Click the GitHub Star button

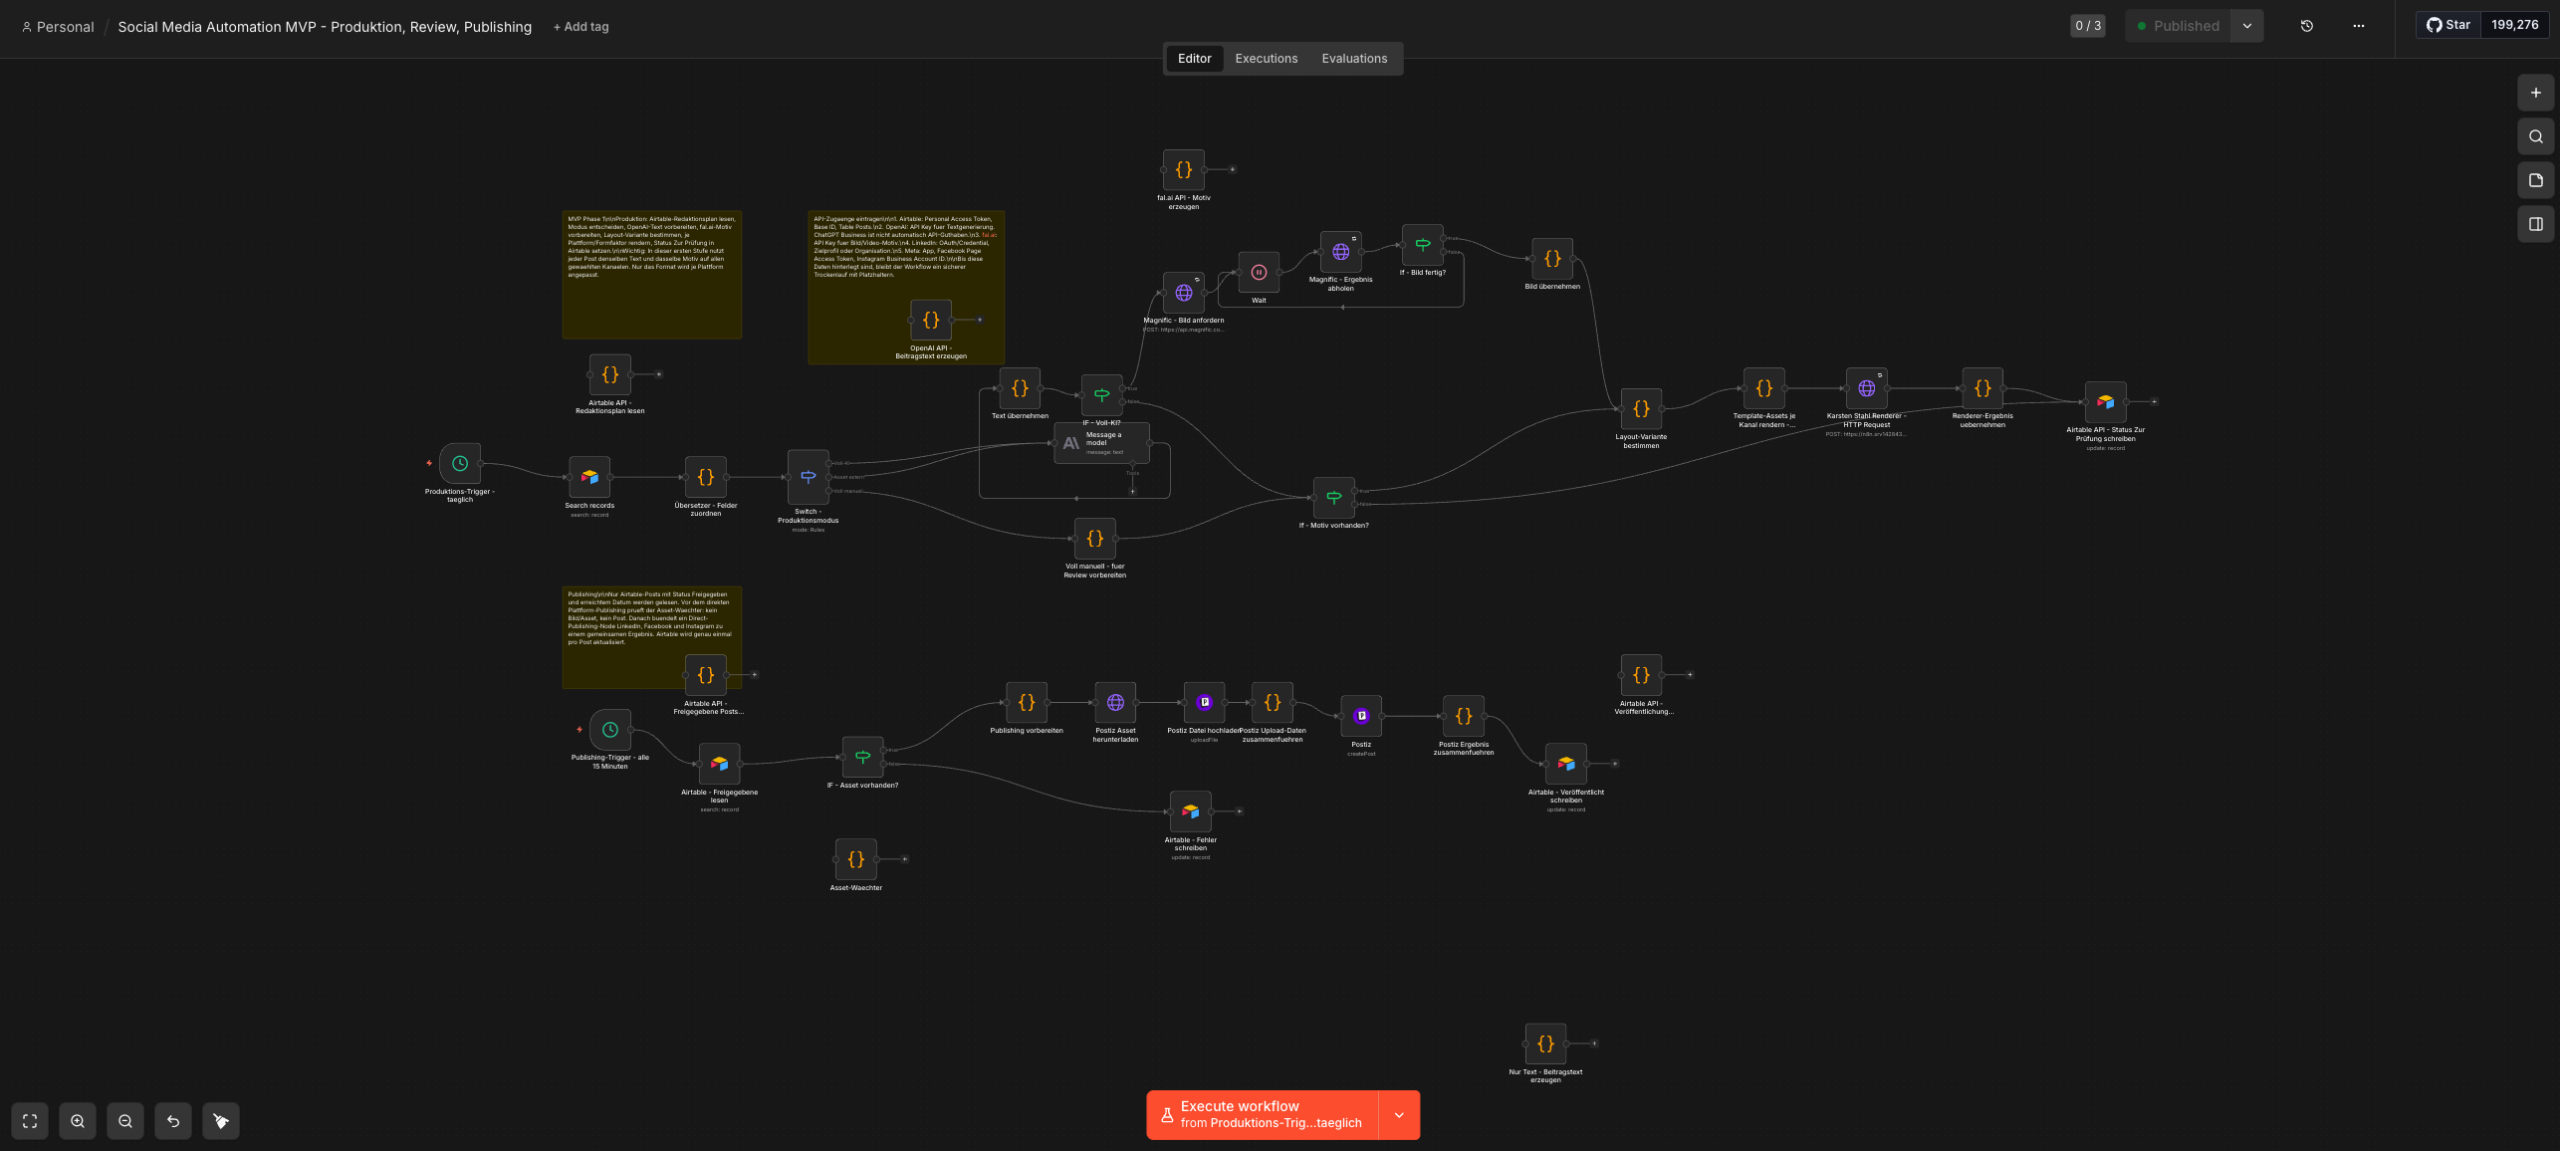[x=2448, y=25]
